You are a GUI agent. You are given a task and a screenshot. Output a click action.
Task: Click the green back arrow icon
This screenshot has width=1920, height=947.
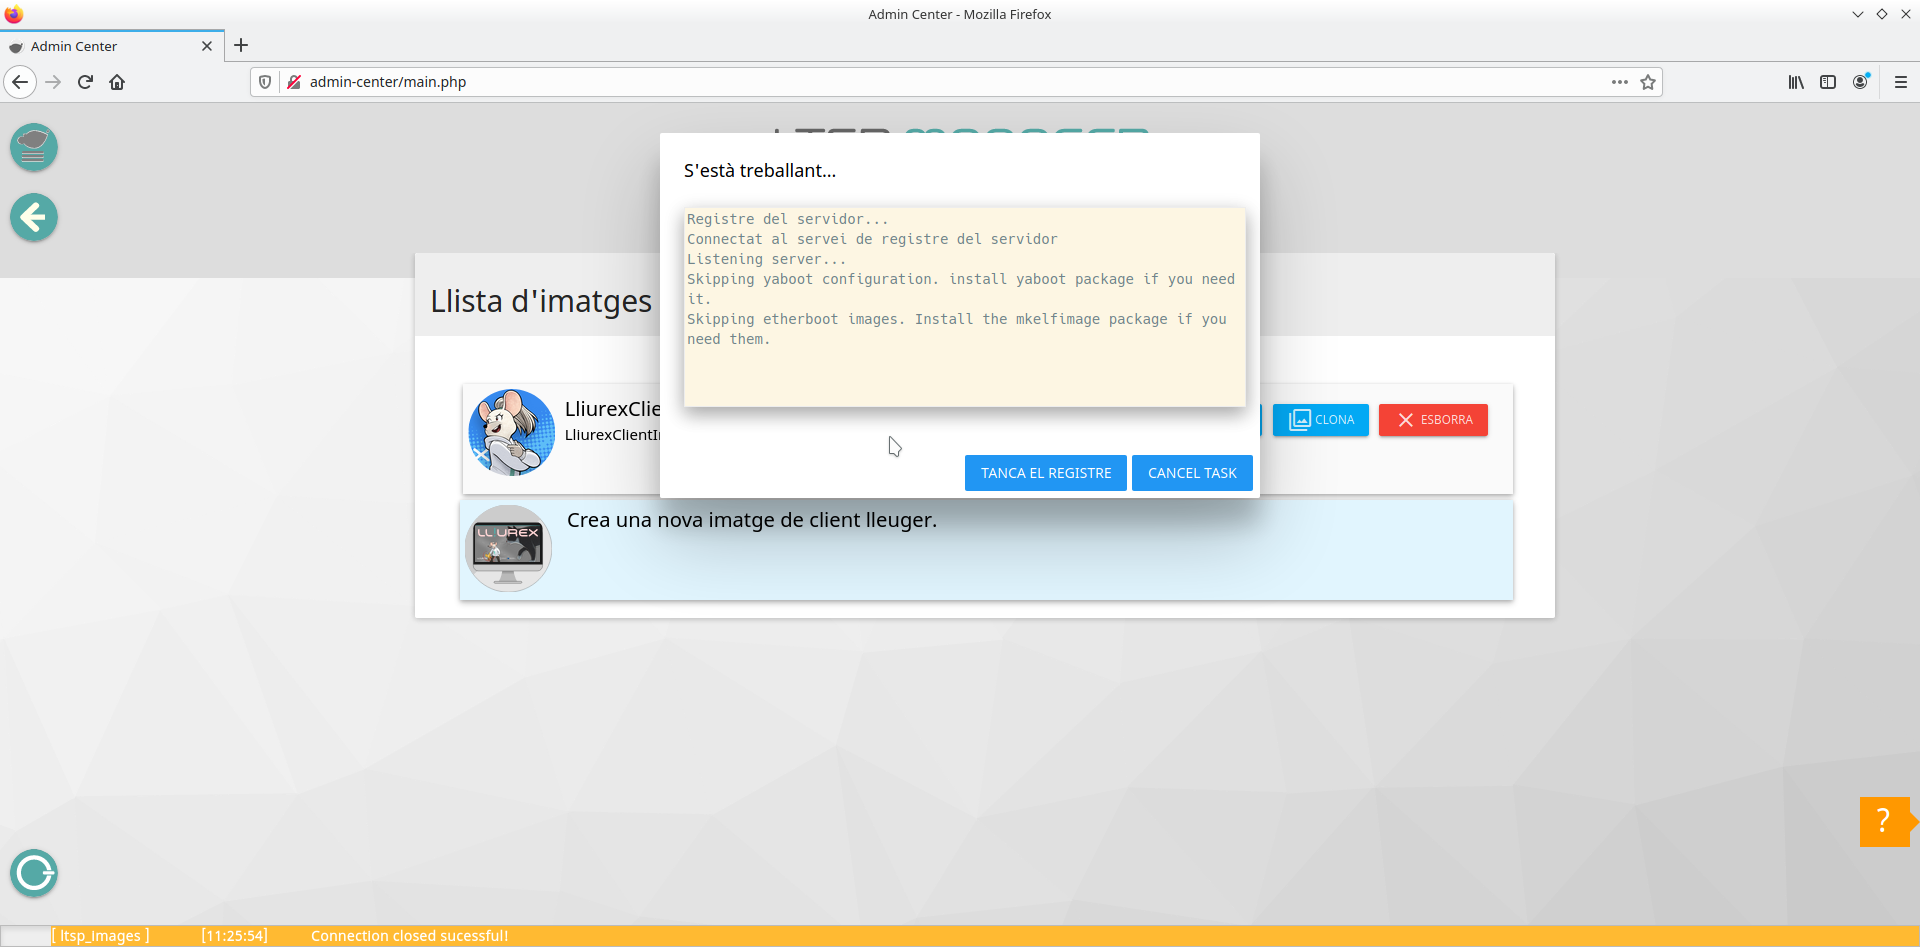coord(34,217)
